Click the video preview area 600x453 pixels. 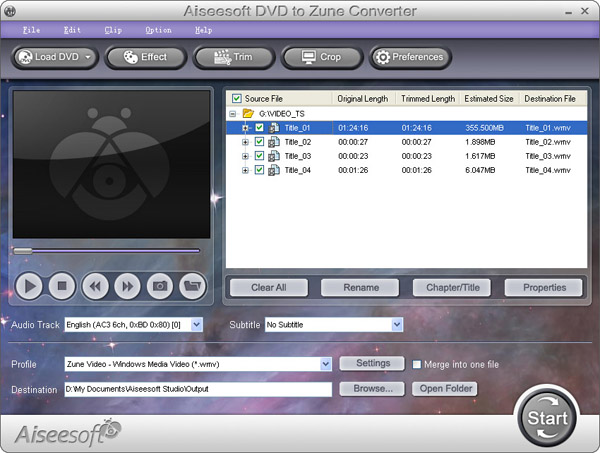(111, 164)
